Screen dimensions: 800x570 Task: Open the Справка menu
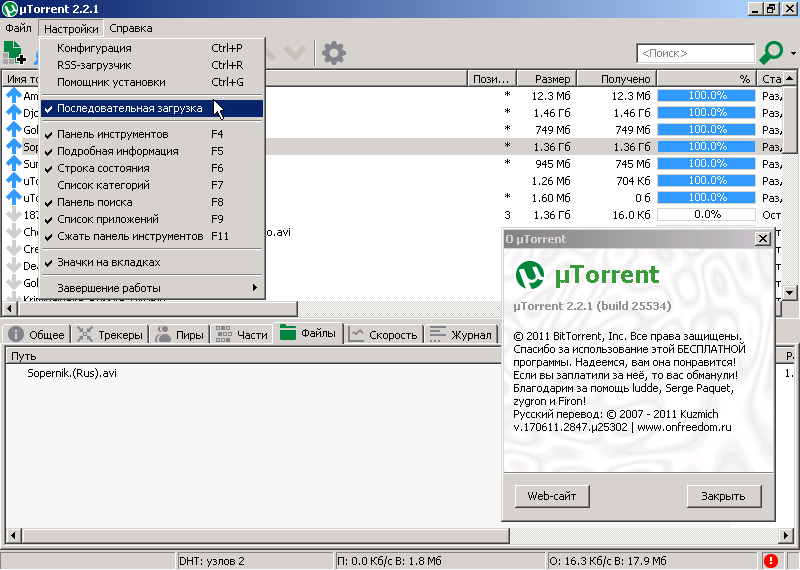(x=131, y=29)
